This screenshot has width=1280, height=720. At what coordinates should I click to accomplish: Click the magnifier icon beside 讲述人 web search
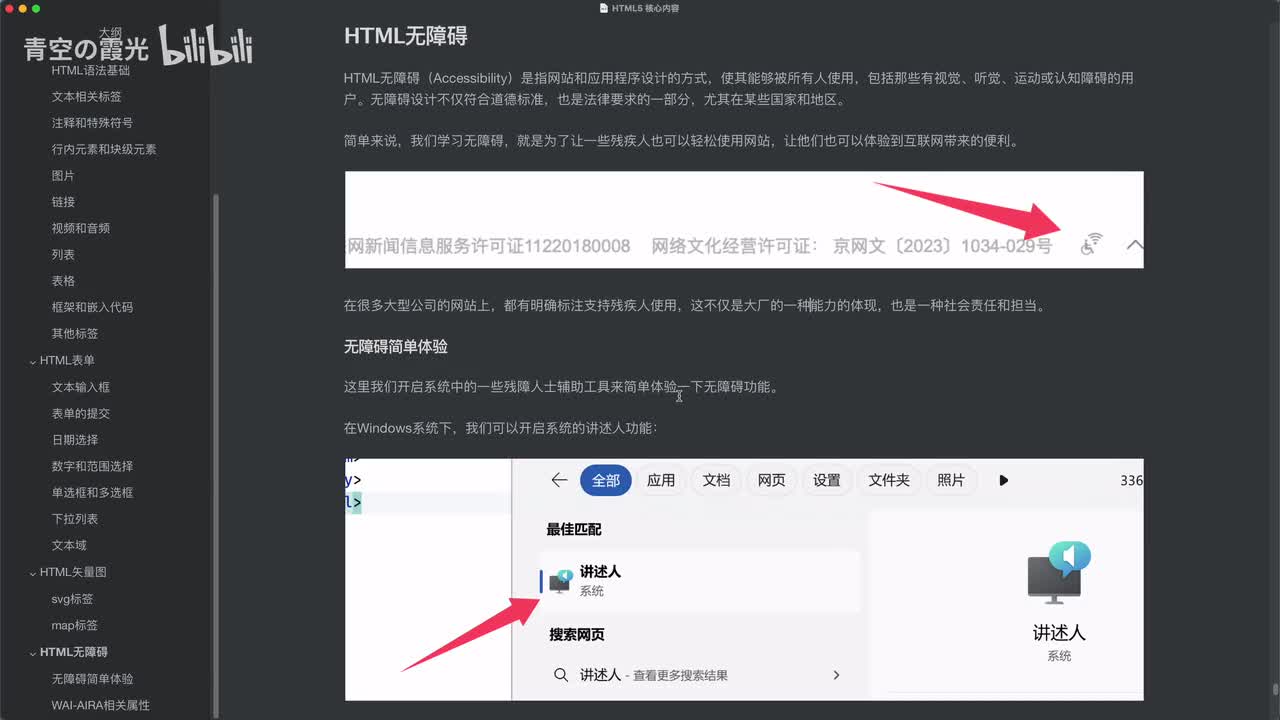coord(561,675)
